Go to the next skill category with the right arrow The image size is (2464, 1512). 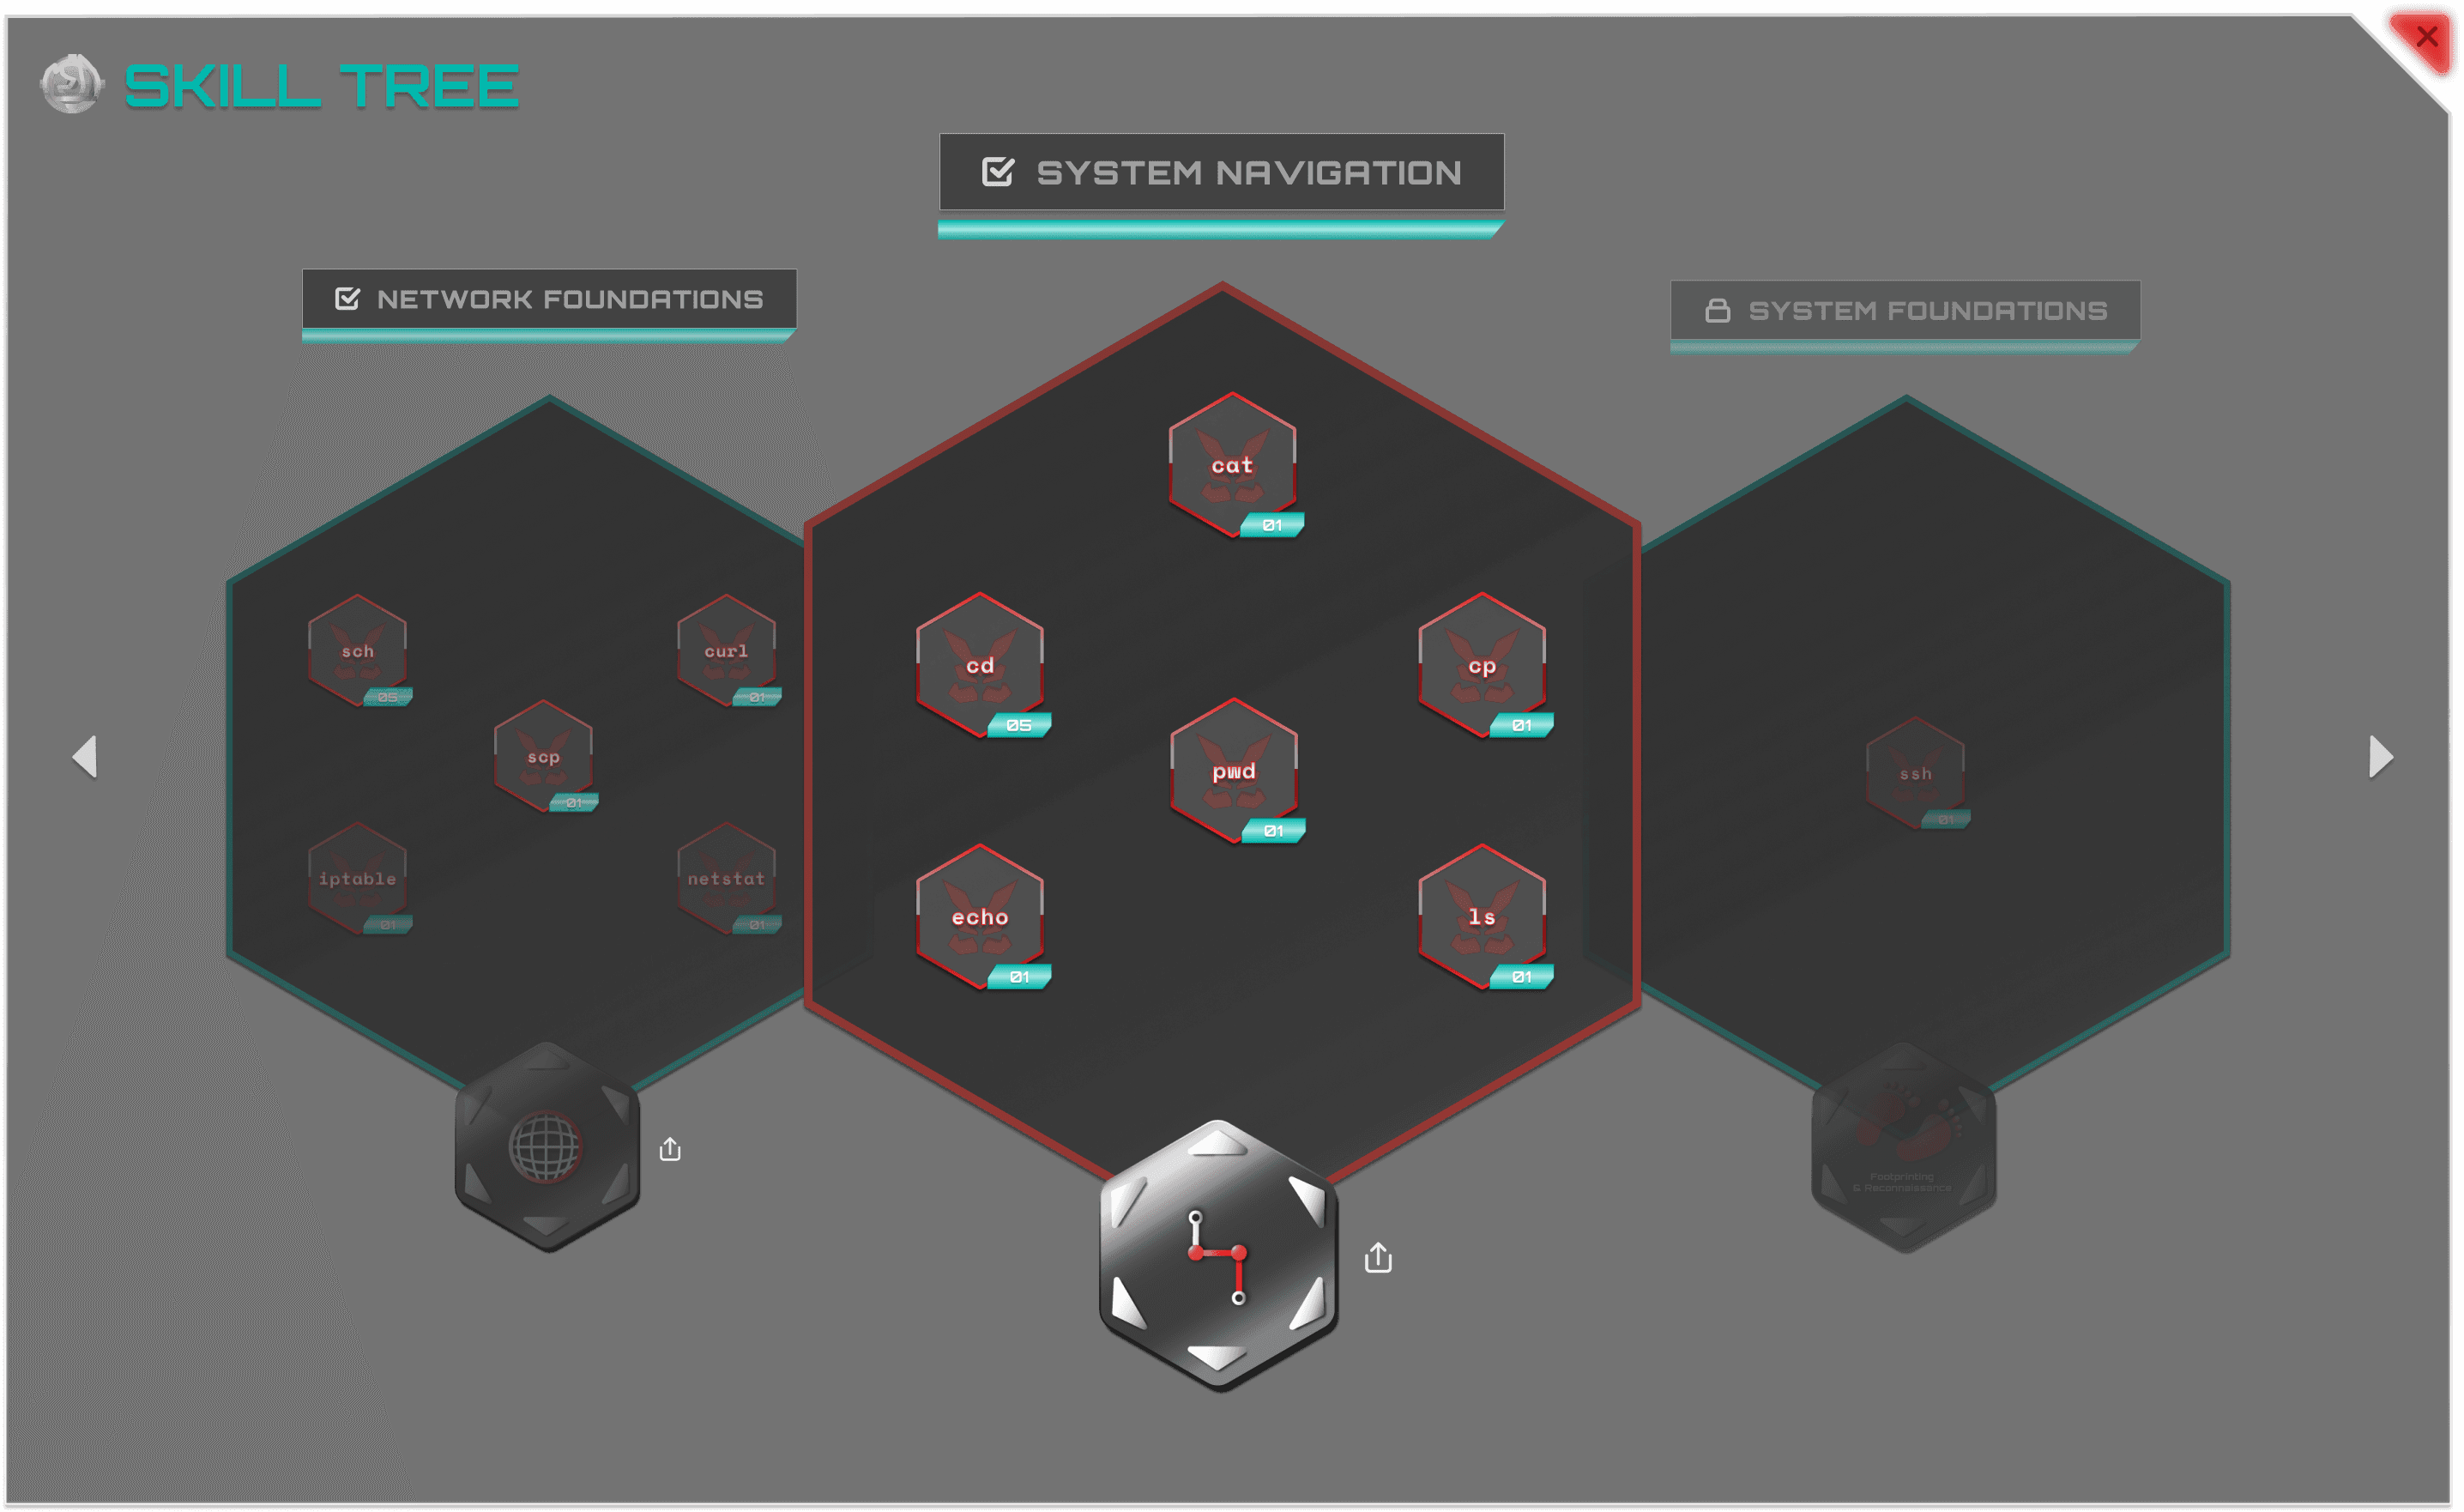tap(2380, 756)
